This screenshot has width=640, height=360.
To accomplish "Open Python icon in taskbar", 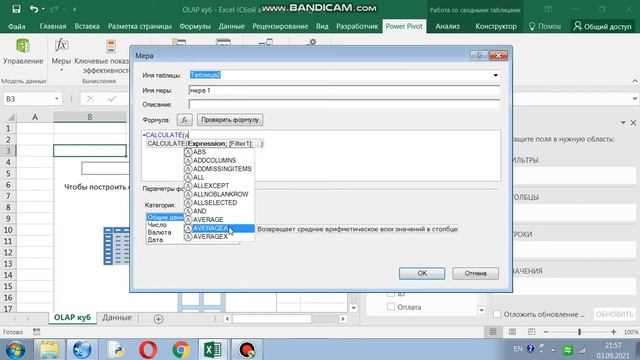I will 116,350.
